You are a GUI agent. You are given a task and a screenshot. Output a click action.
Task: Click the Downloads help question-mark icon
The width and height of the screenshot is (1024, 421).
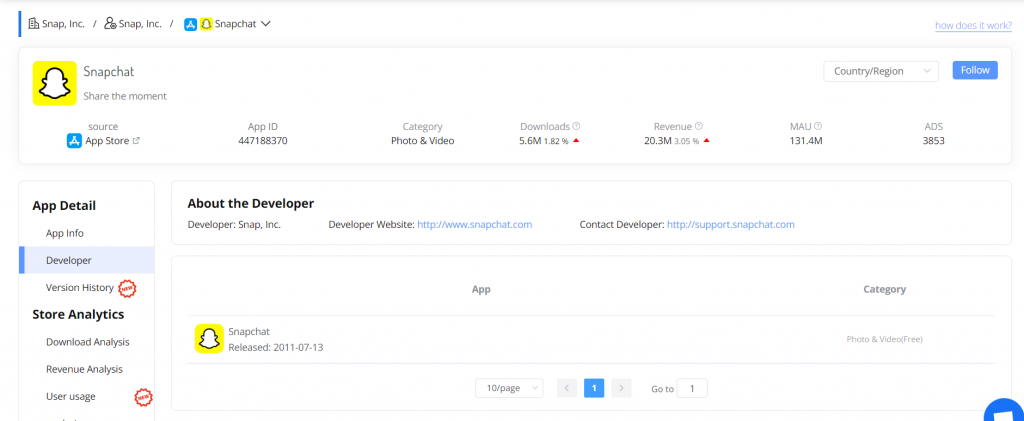(577, 127)
